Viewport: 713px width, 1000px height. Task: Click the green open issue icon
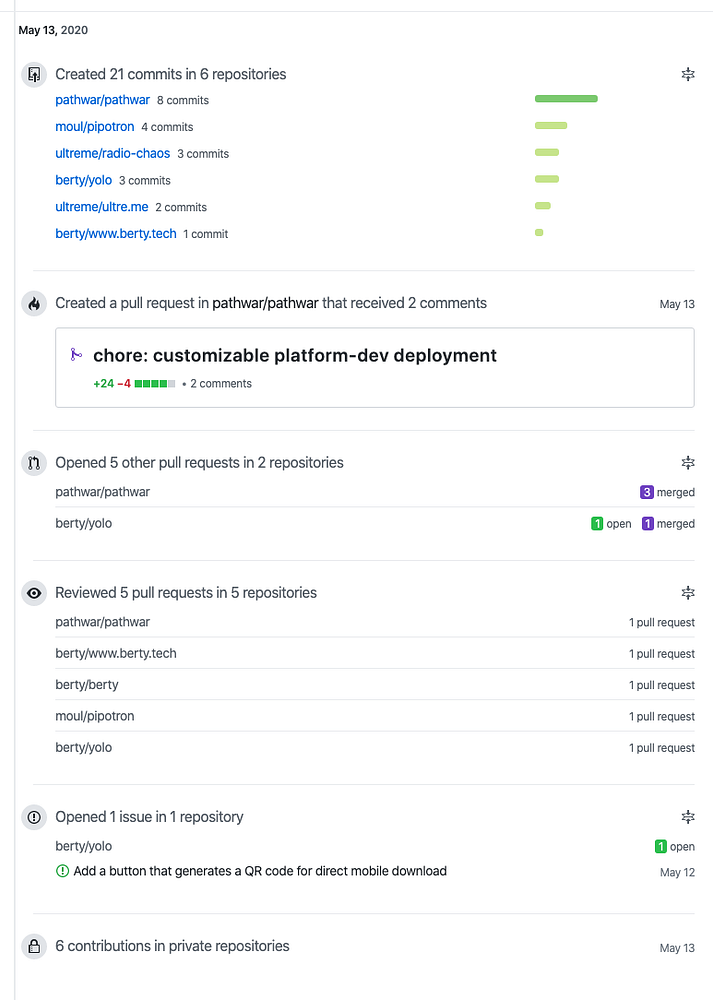click(62, 871)
